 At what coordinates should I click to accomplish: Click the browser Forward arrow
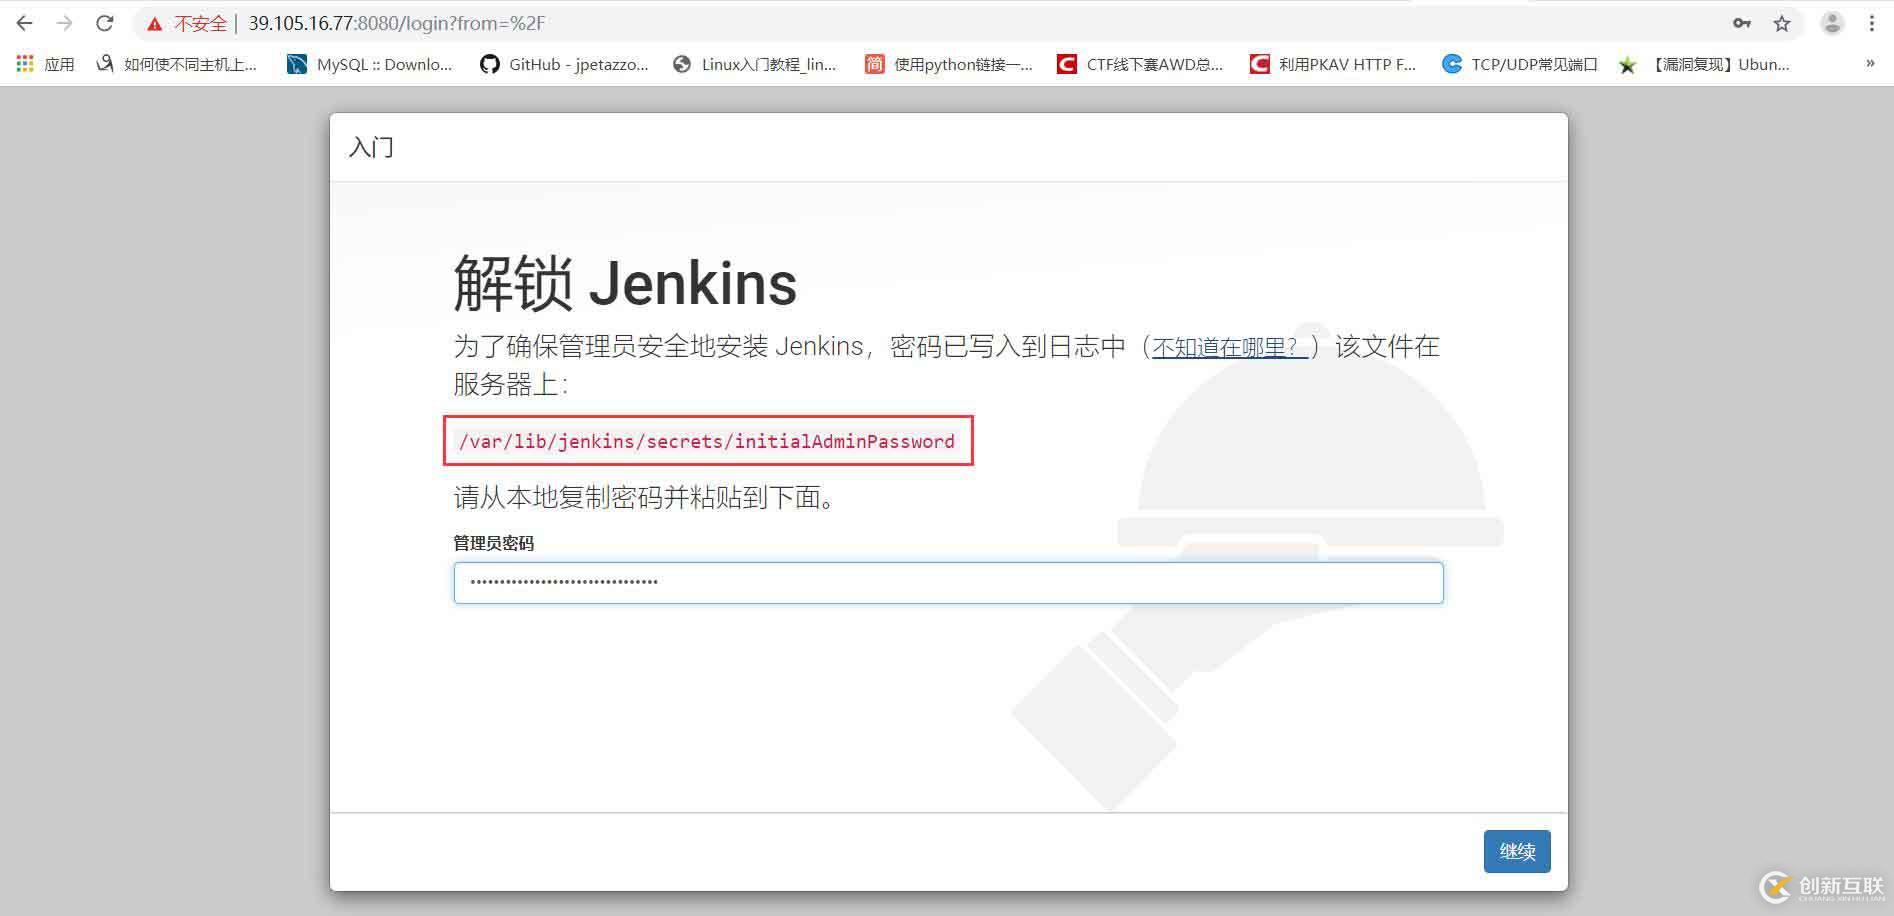[x=64, y=23]
